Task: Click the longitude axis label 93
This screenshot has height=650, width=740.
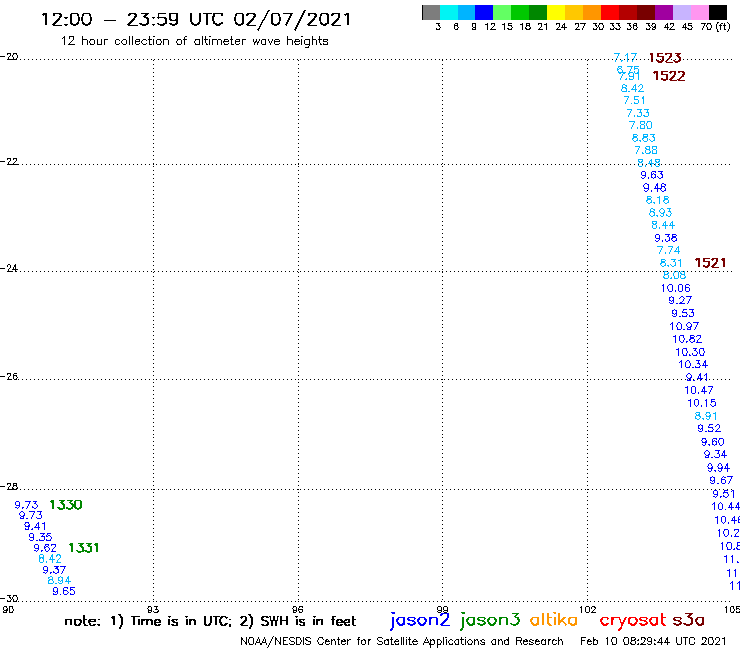Action: 153,609
